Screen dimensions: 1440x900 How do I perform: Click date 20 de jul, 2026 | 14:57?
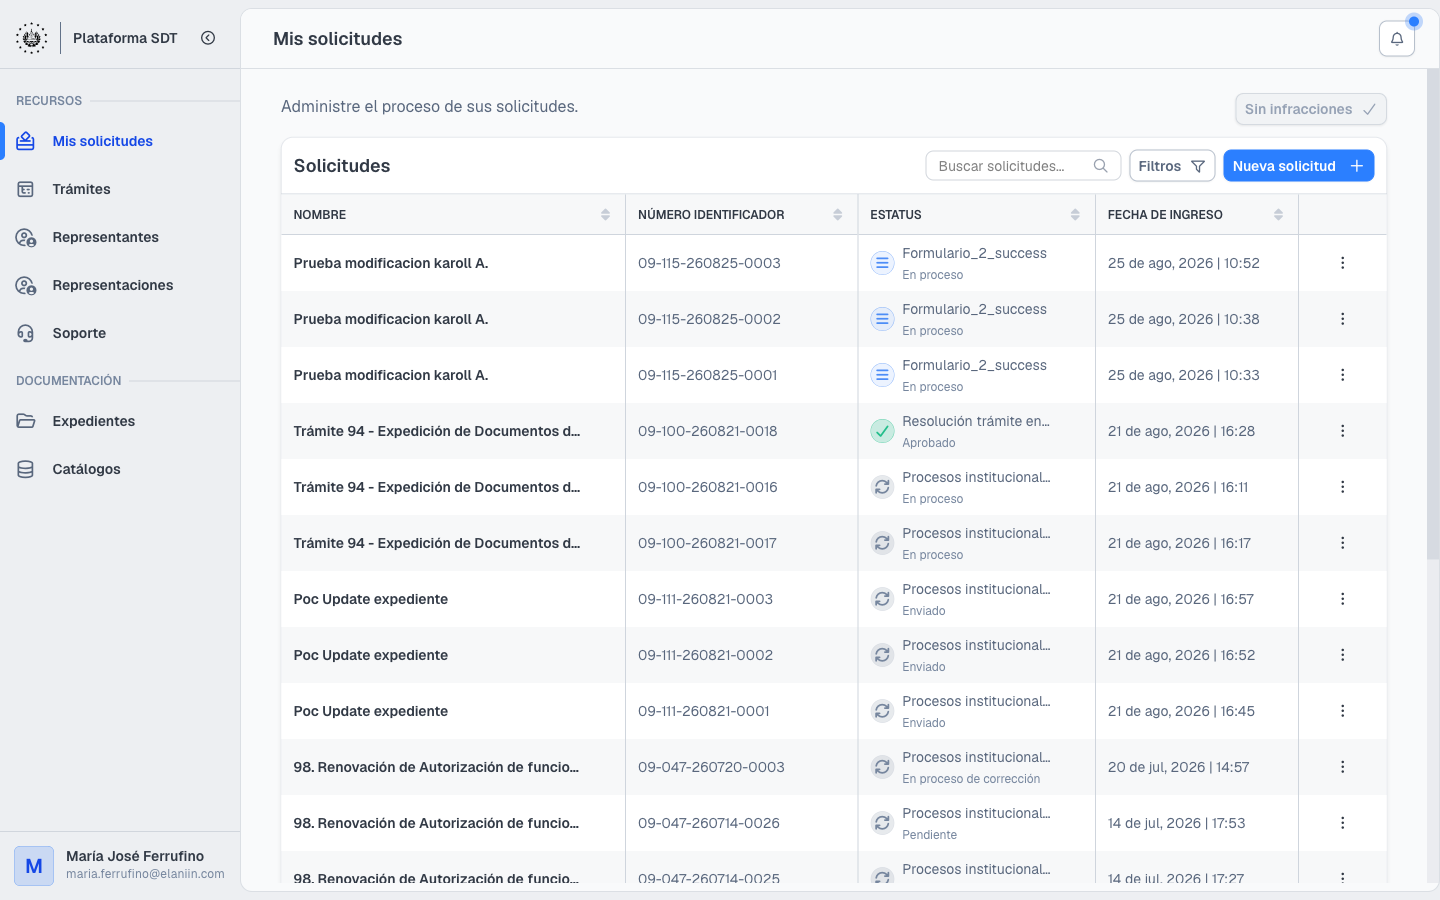coord(1178,767)
